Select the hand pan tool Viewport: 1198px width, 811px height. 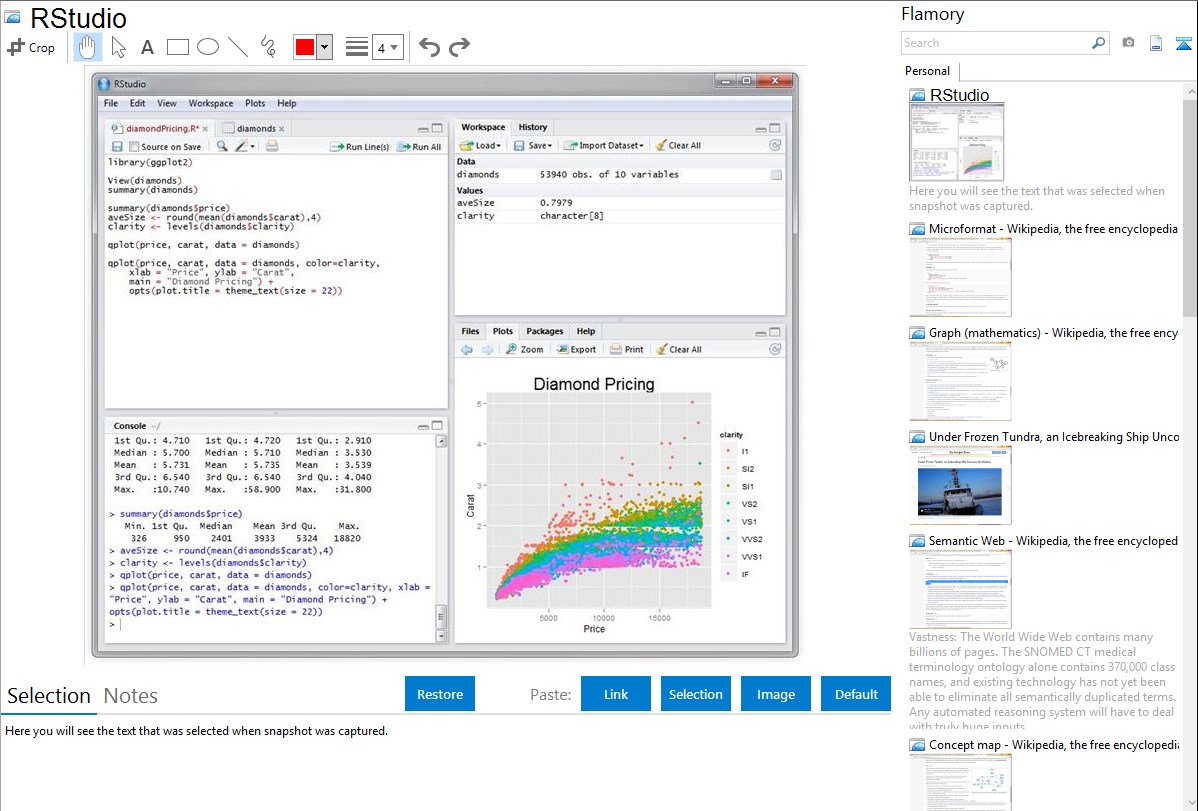point(87,47)
